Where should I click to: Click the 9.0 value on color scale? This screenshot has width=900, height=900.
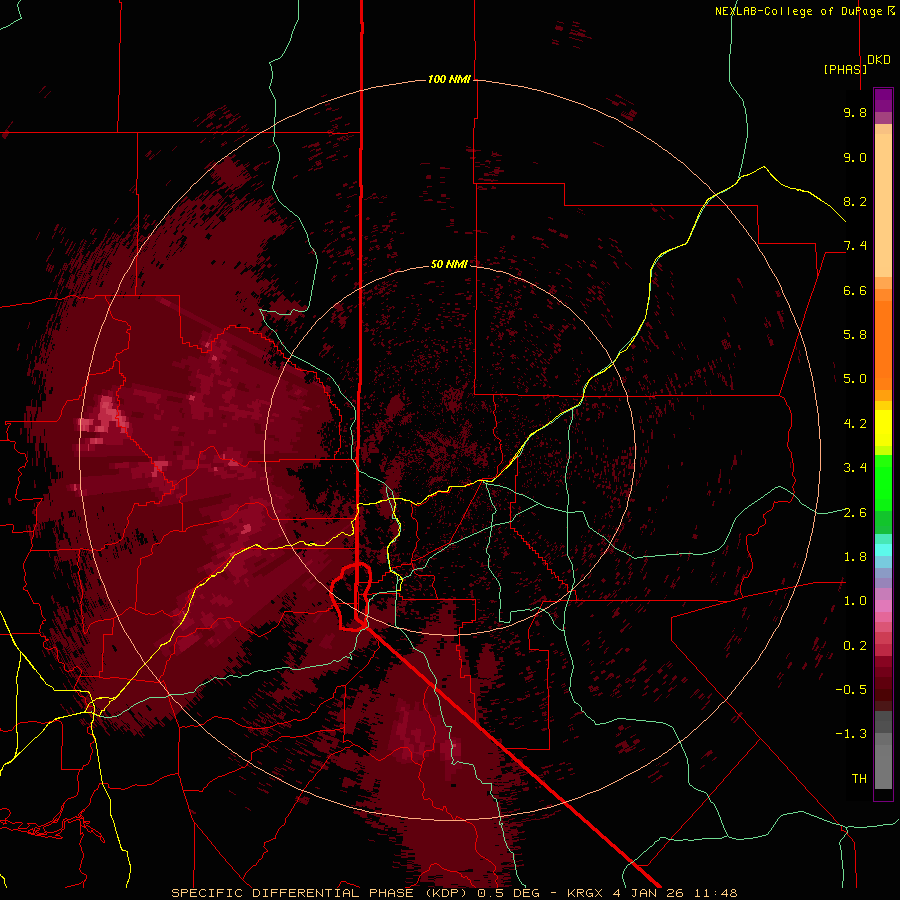point(855,157)
